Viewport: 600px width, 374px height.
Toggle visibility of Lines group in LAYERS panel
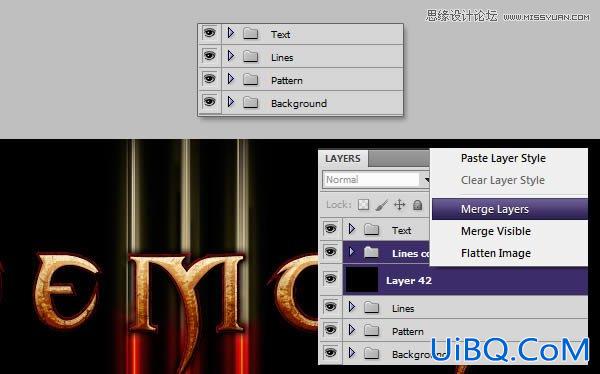pyautogui.click(x=330, y=307)
